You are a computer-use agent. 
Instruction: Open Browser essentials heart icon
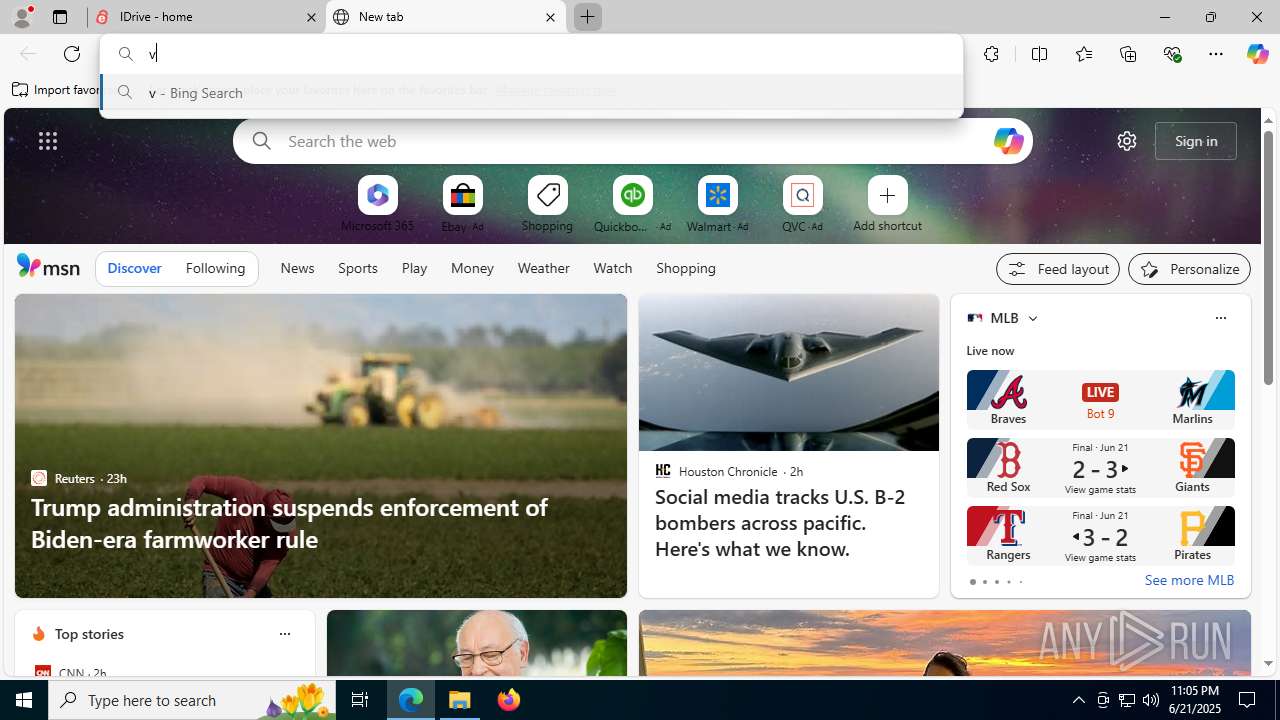pyautogui.click(x=1172, y=54)
